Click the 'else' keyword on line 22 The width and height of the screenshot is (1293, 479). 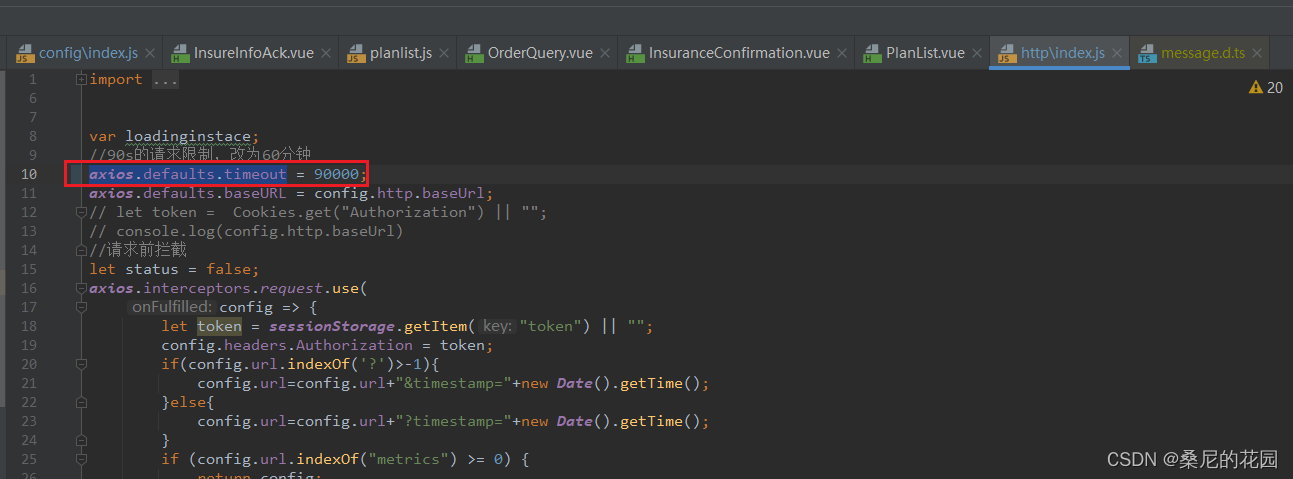tap(187, 402)
